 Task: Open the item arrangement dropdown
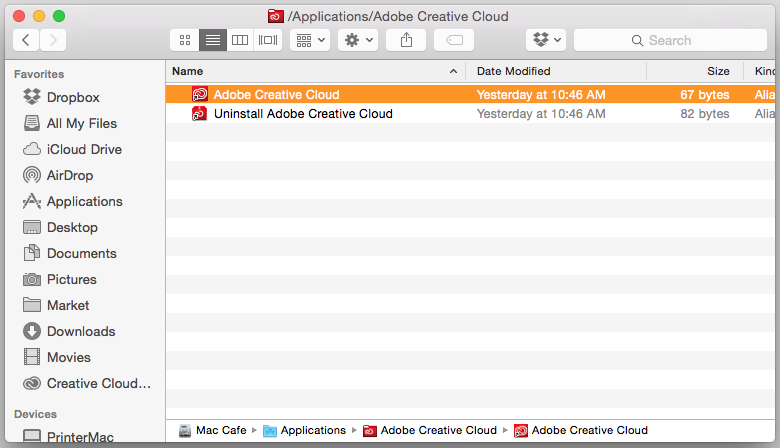pyautogui.click(x=310, y=40)
